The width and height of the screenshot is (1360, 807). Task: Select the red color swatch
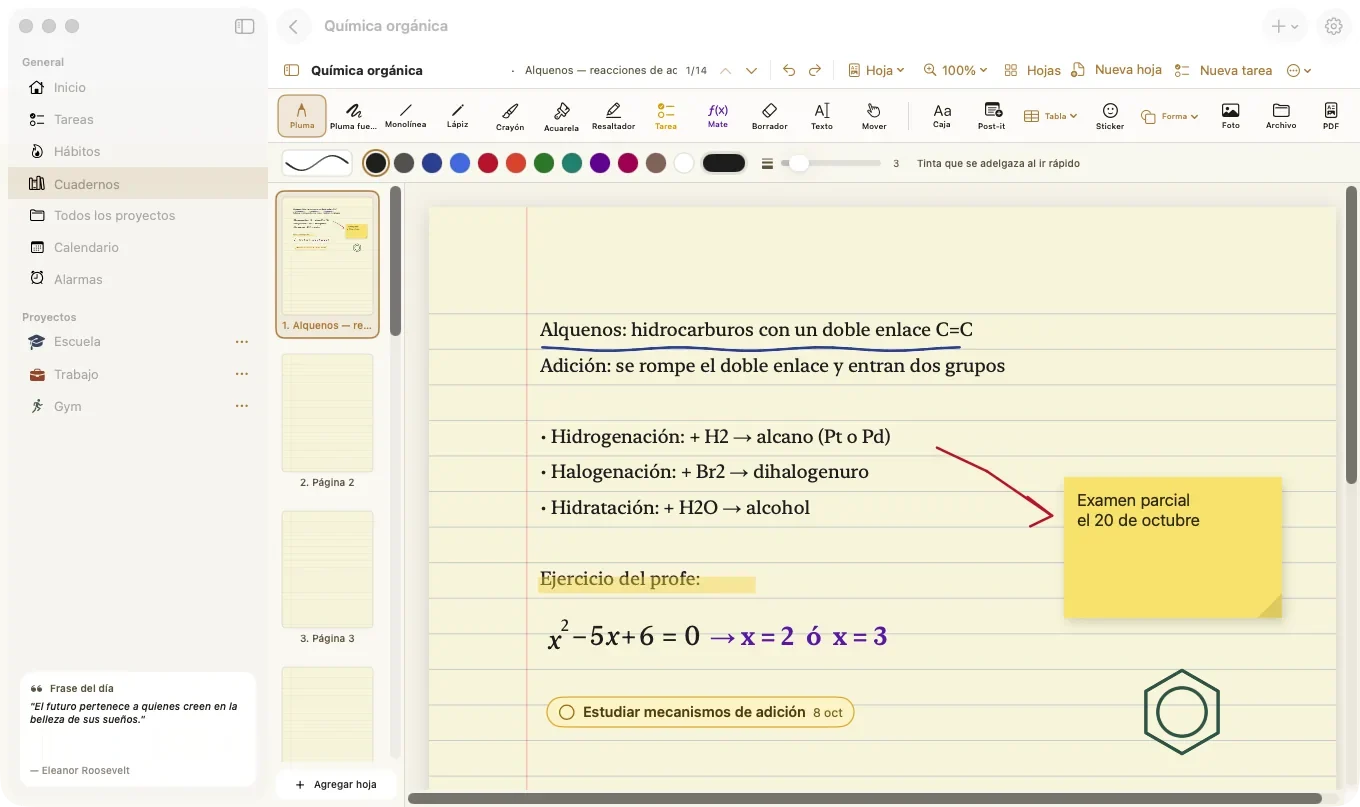tap(488, 163)
